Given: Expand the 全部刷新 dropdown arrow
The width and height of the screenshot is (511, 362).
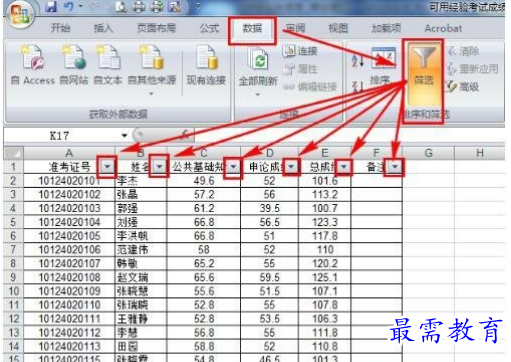Looking at the screenshot, I should point(258,95).
